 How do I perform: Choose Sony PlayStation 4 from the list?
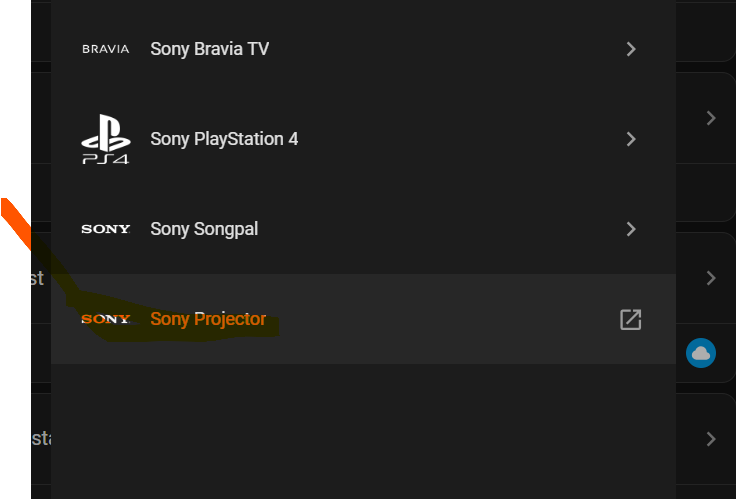224,139
